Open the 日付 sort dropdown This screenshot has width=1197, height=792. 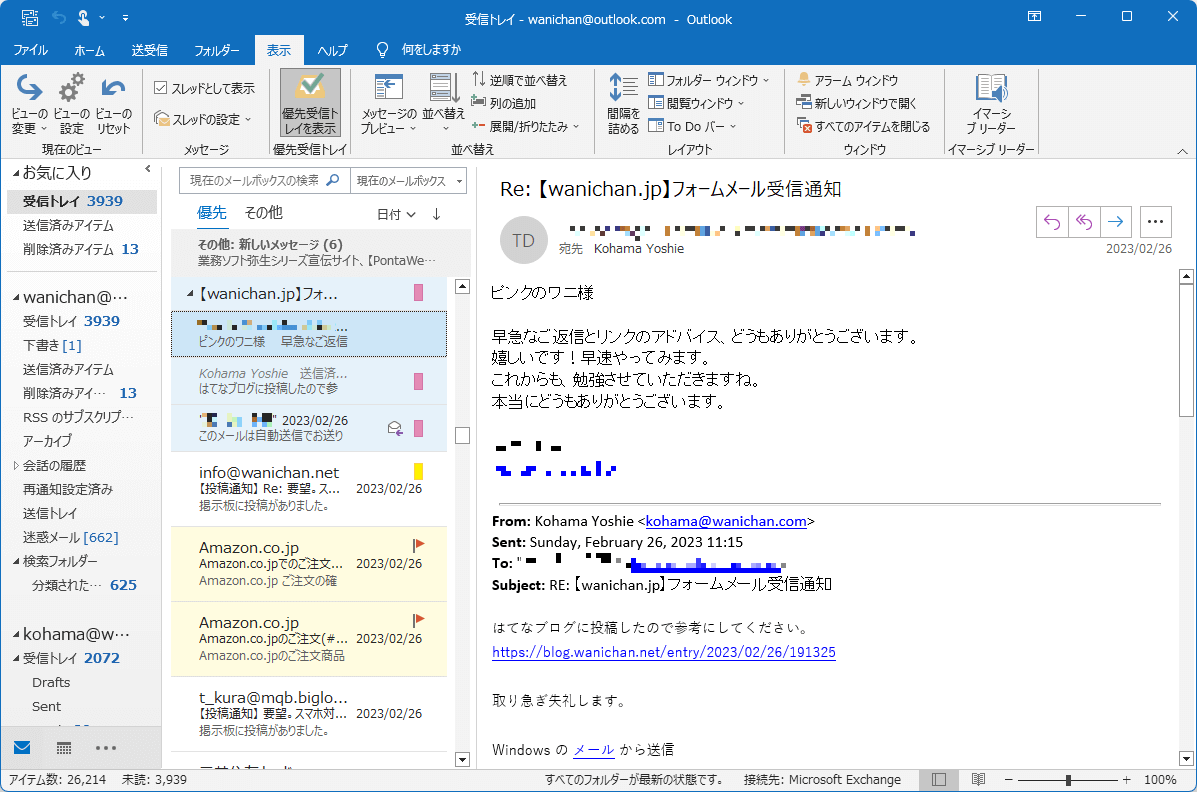point(396,215)
